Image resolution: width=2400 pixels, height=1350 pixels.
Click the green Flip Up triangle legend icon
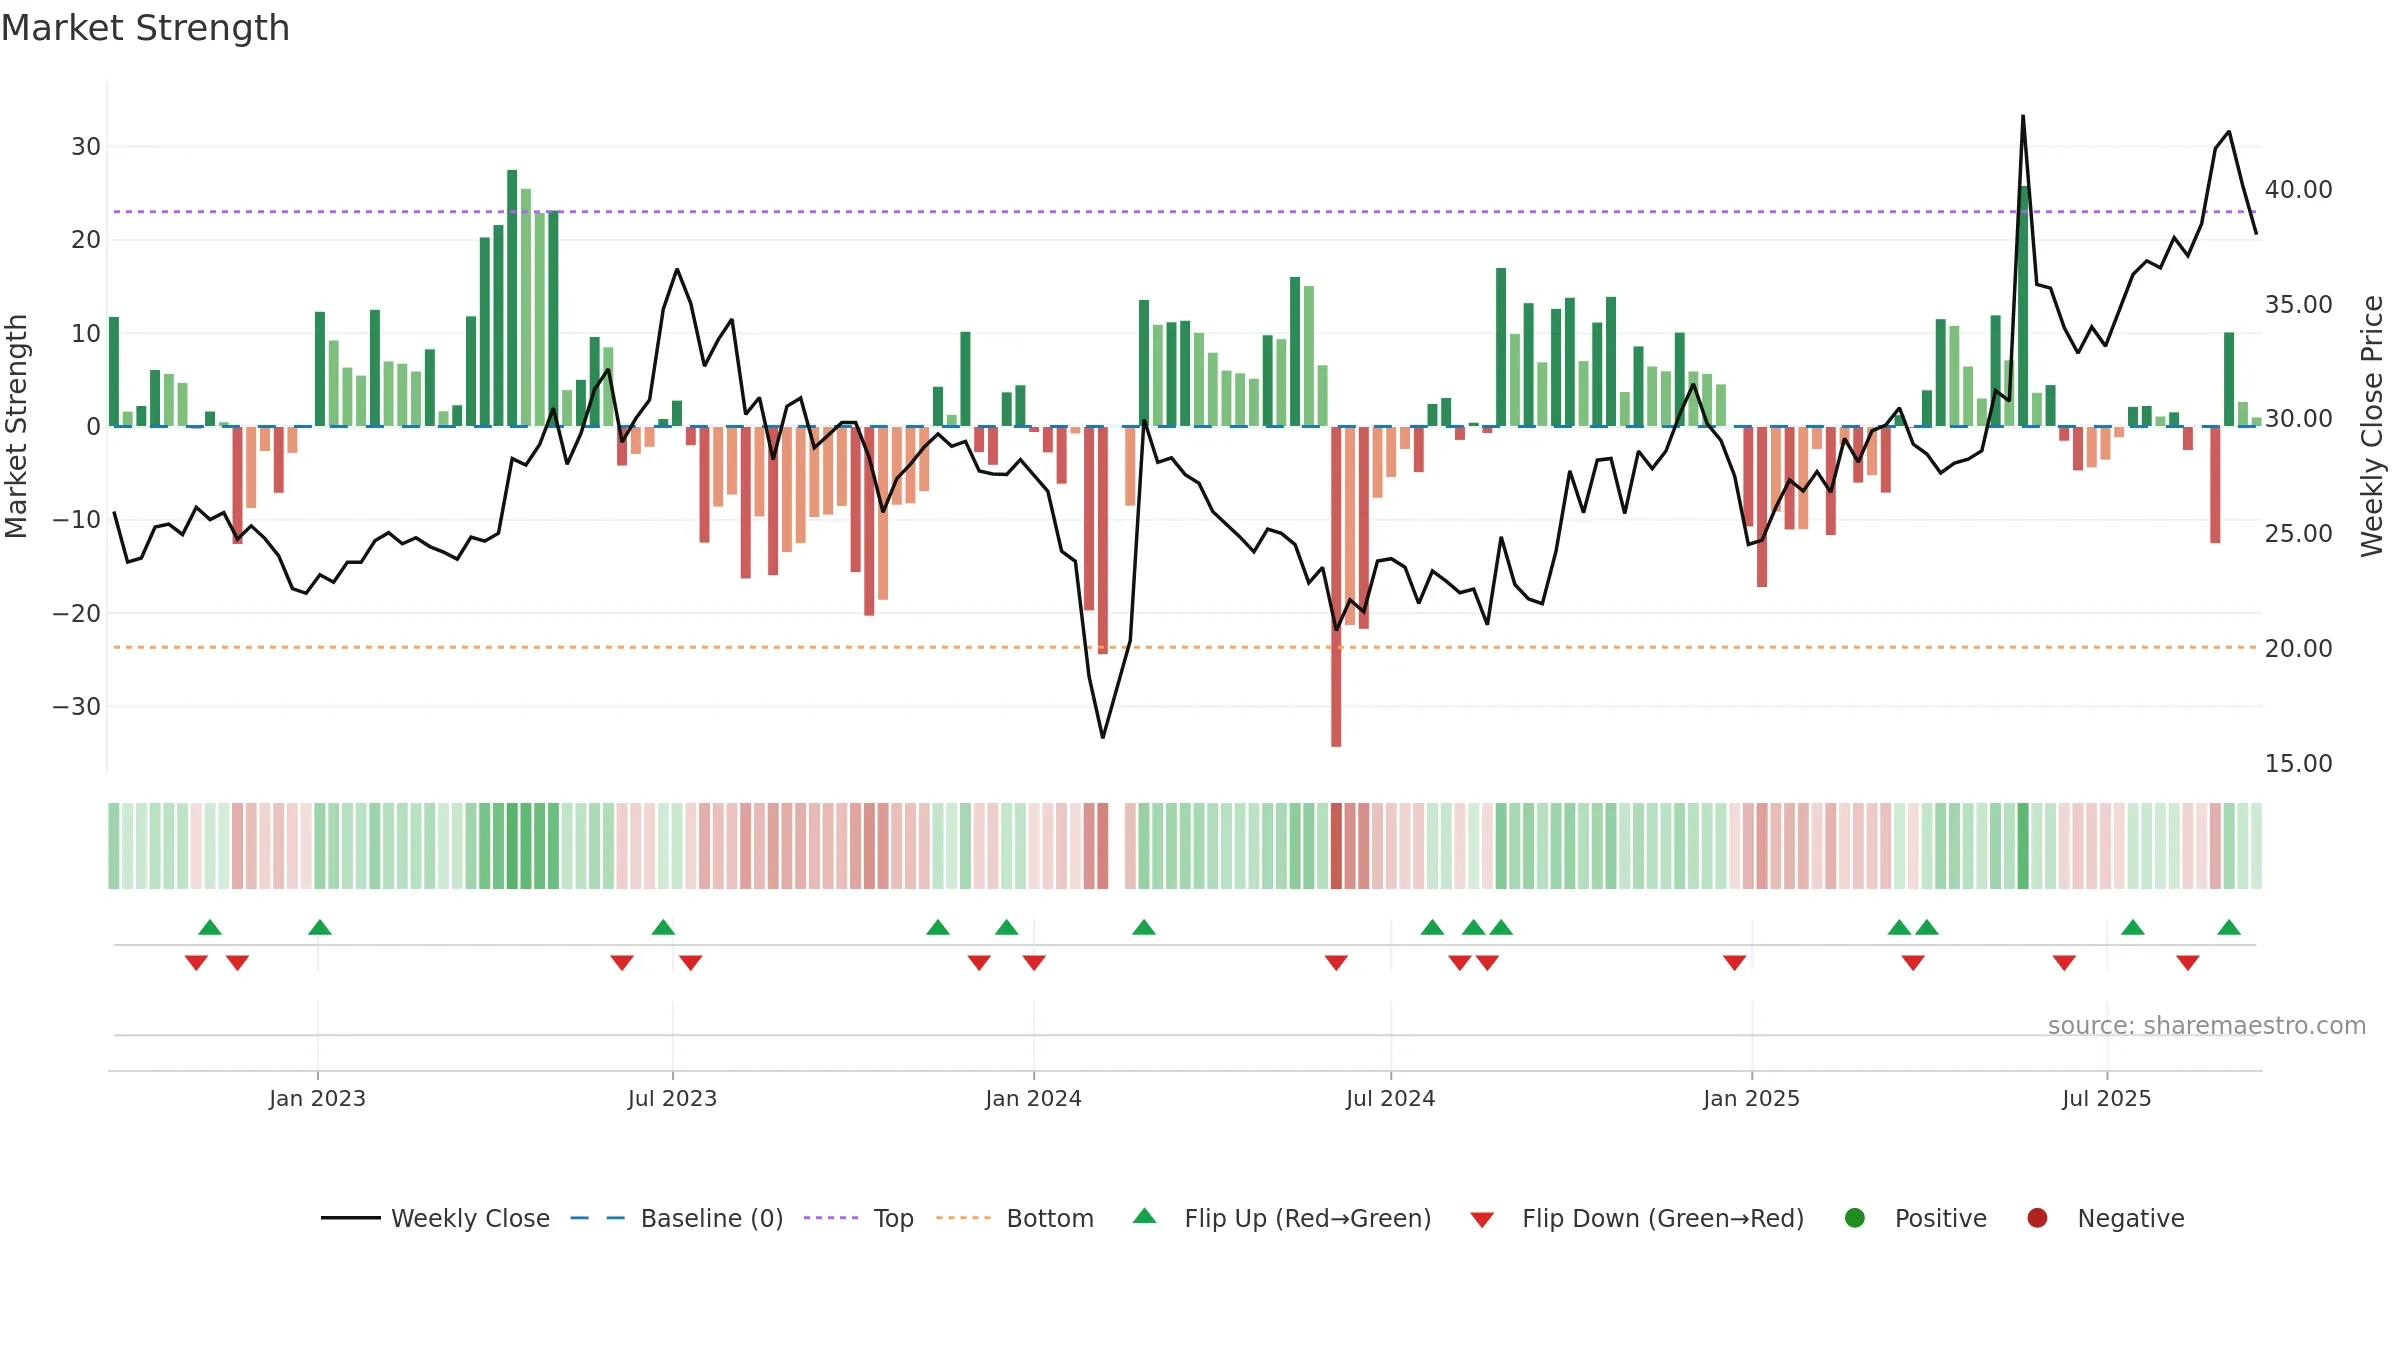click(x=1145, y=1216)
